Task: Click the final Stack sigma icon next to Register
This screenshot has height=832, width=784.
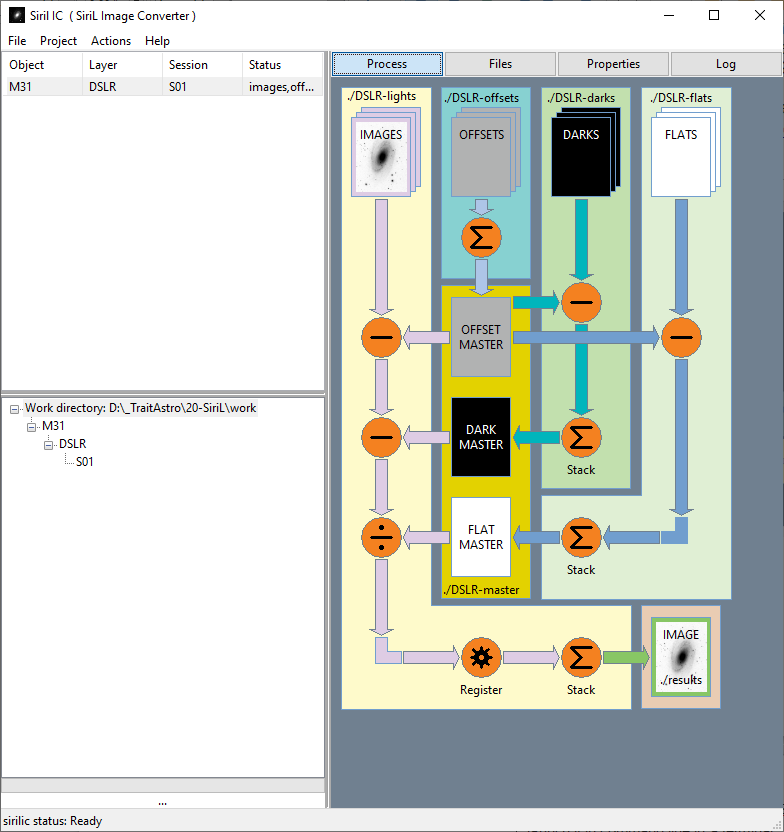Action: point(581,657)
